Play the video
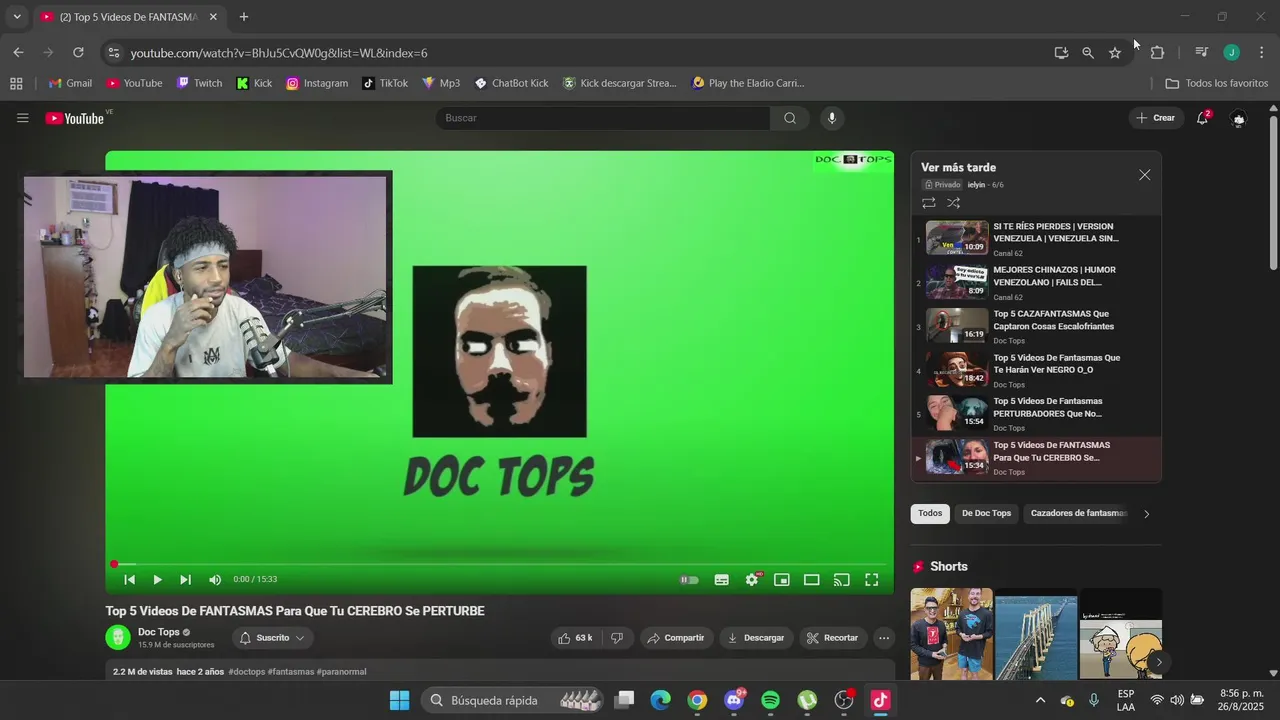 [157, 580]
